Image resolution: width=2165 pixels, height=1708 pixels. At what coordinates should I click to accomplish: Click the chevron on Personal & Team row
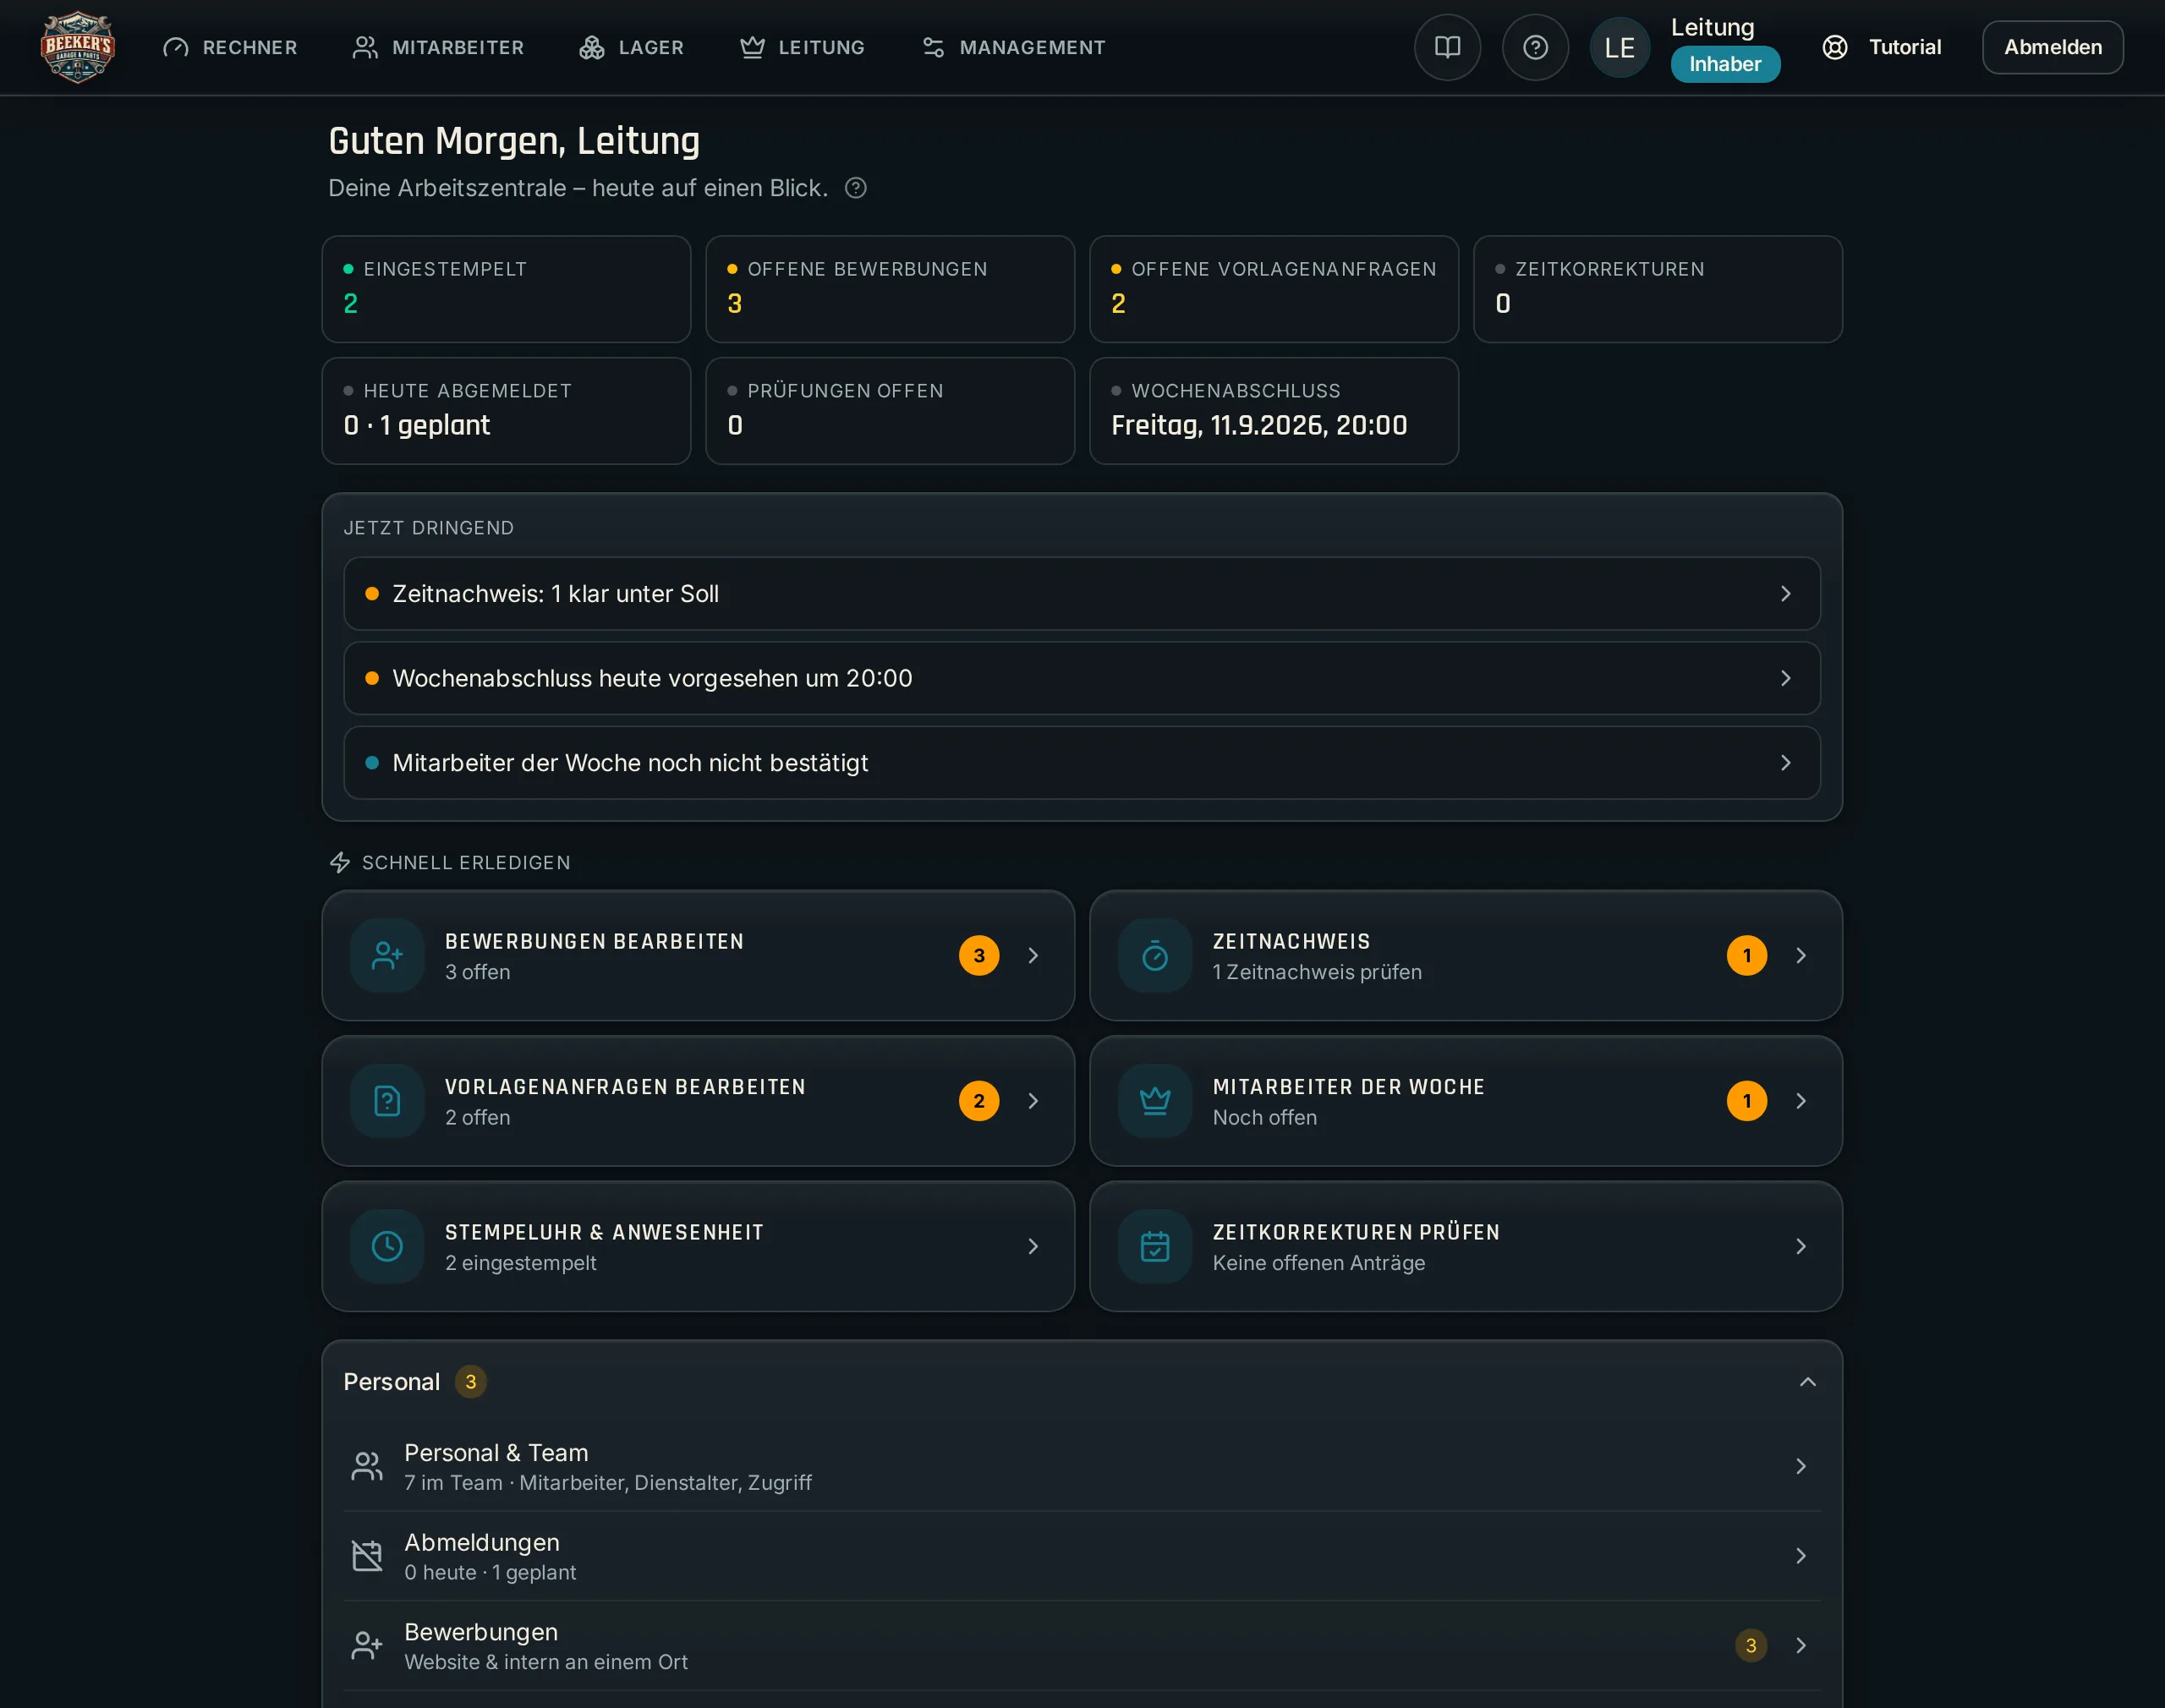pyautogui.click(x=1800, y=1466)
